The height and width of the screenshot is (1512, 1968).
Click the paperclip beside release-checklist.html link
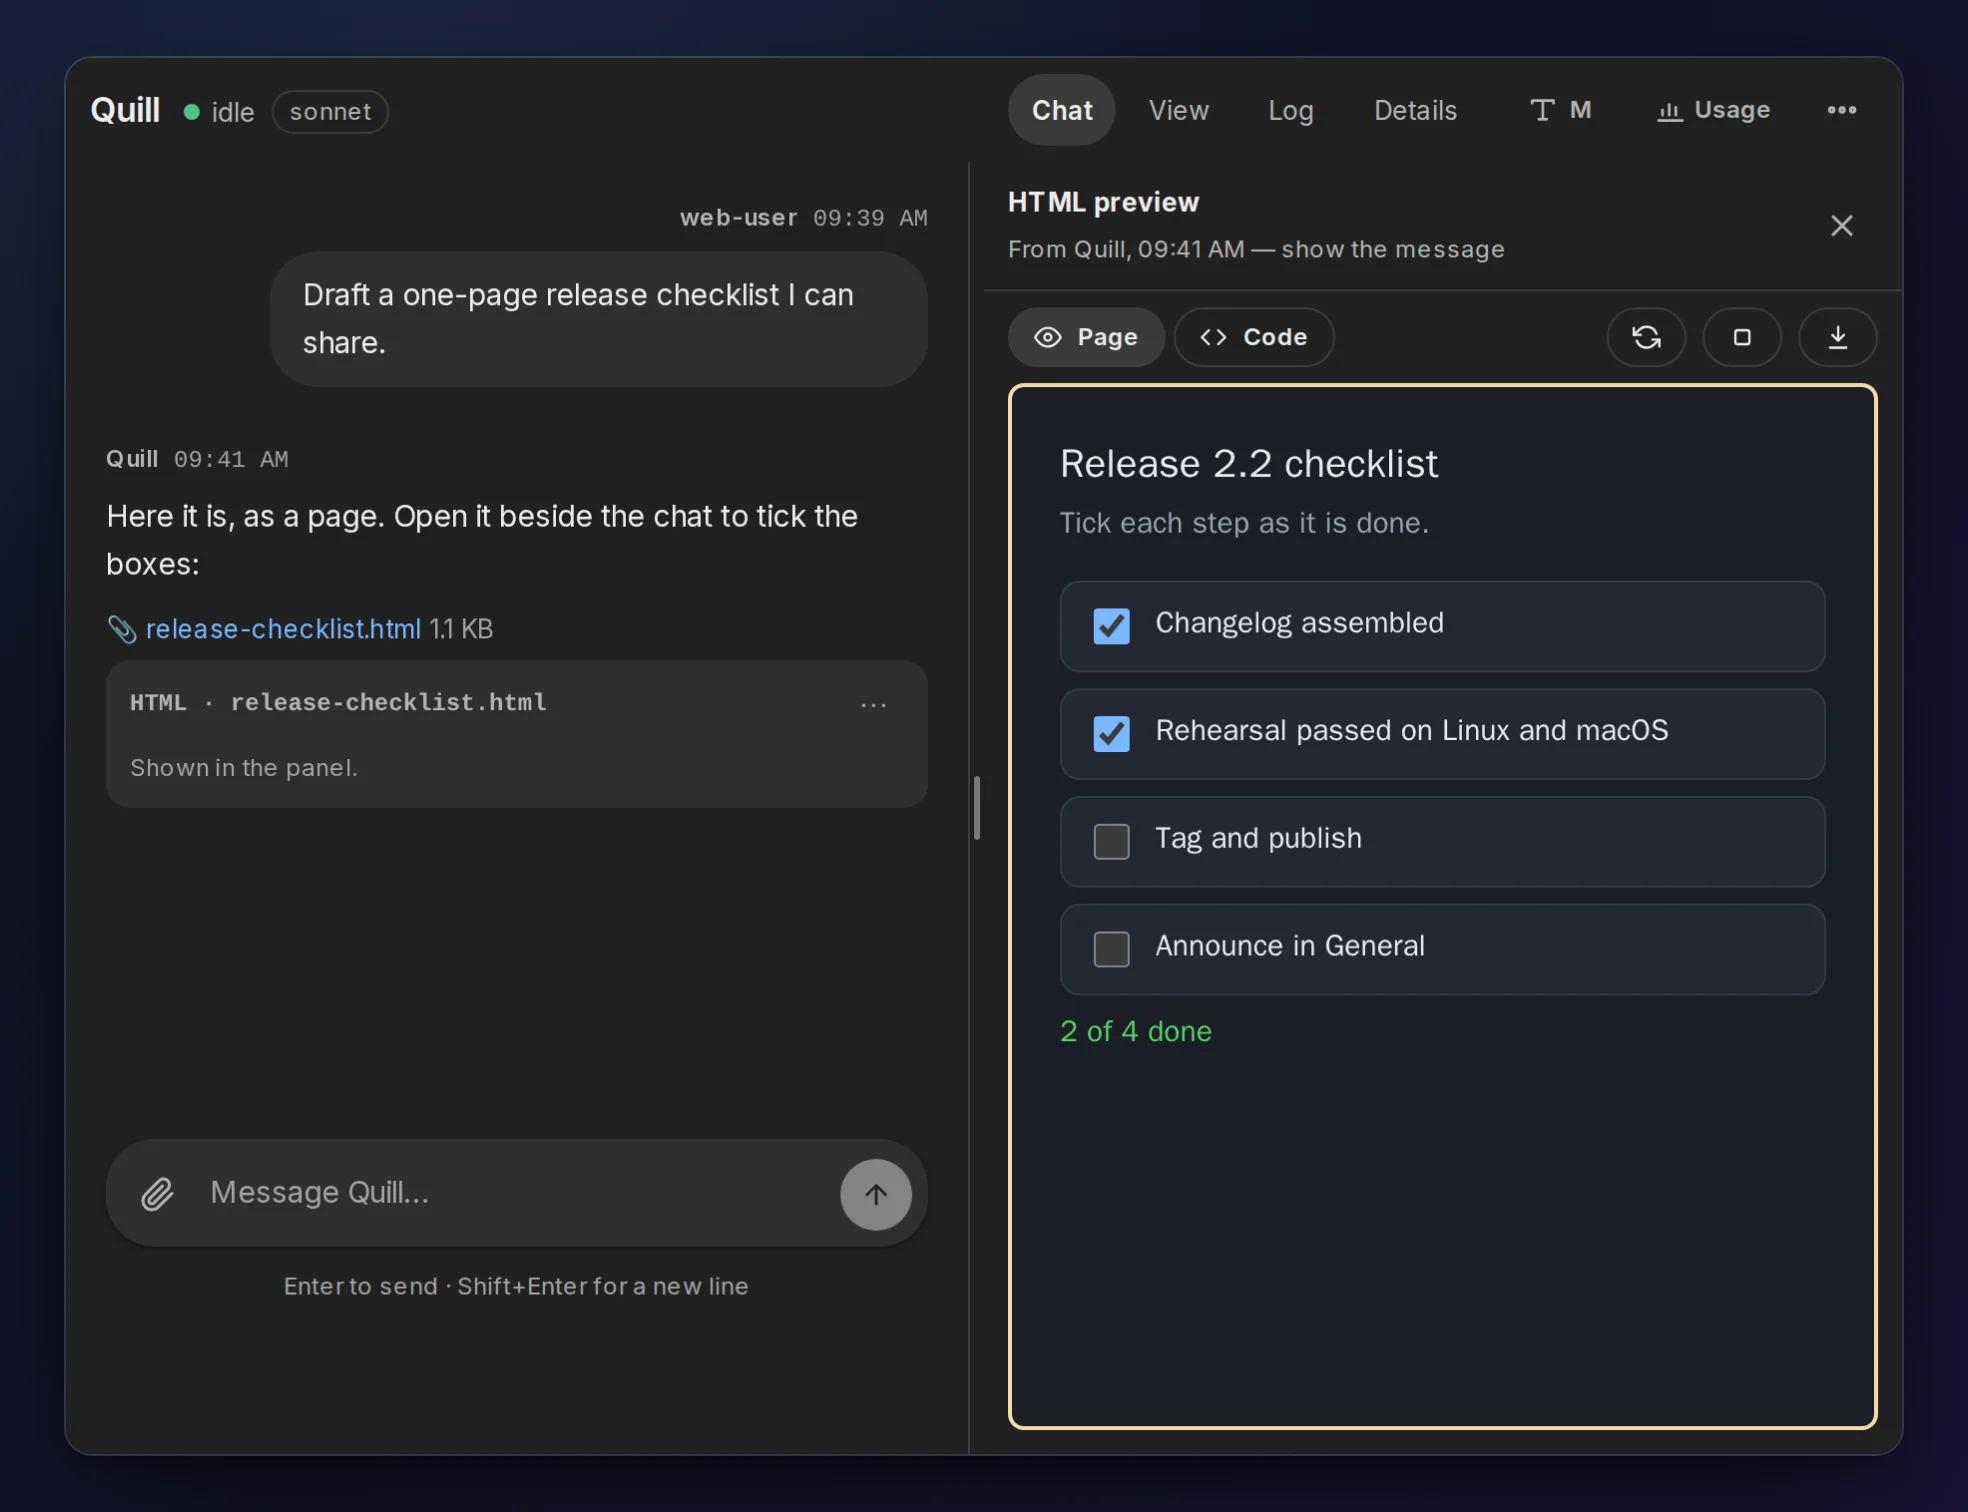click(122, 629)
